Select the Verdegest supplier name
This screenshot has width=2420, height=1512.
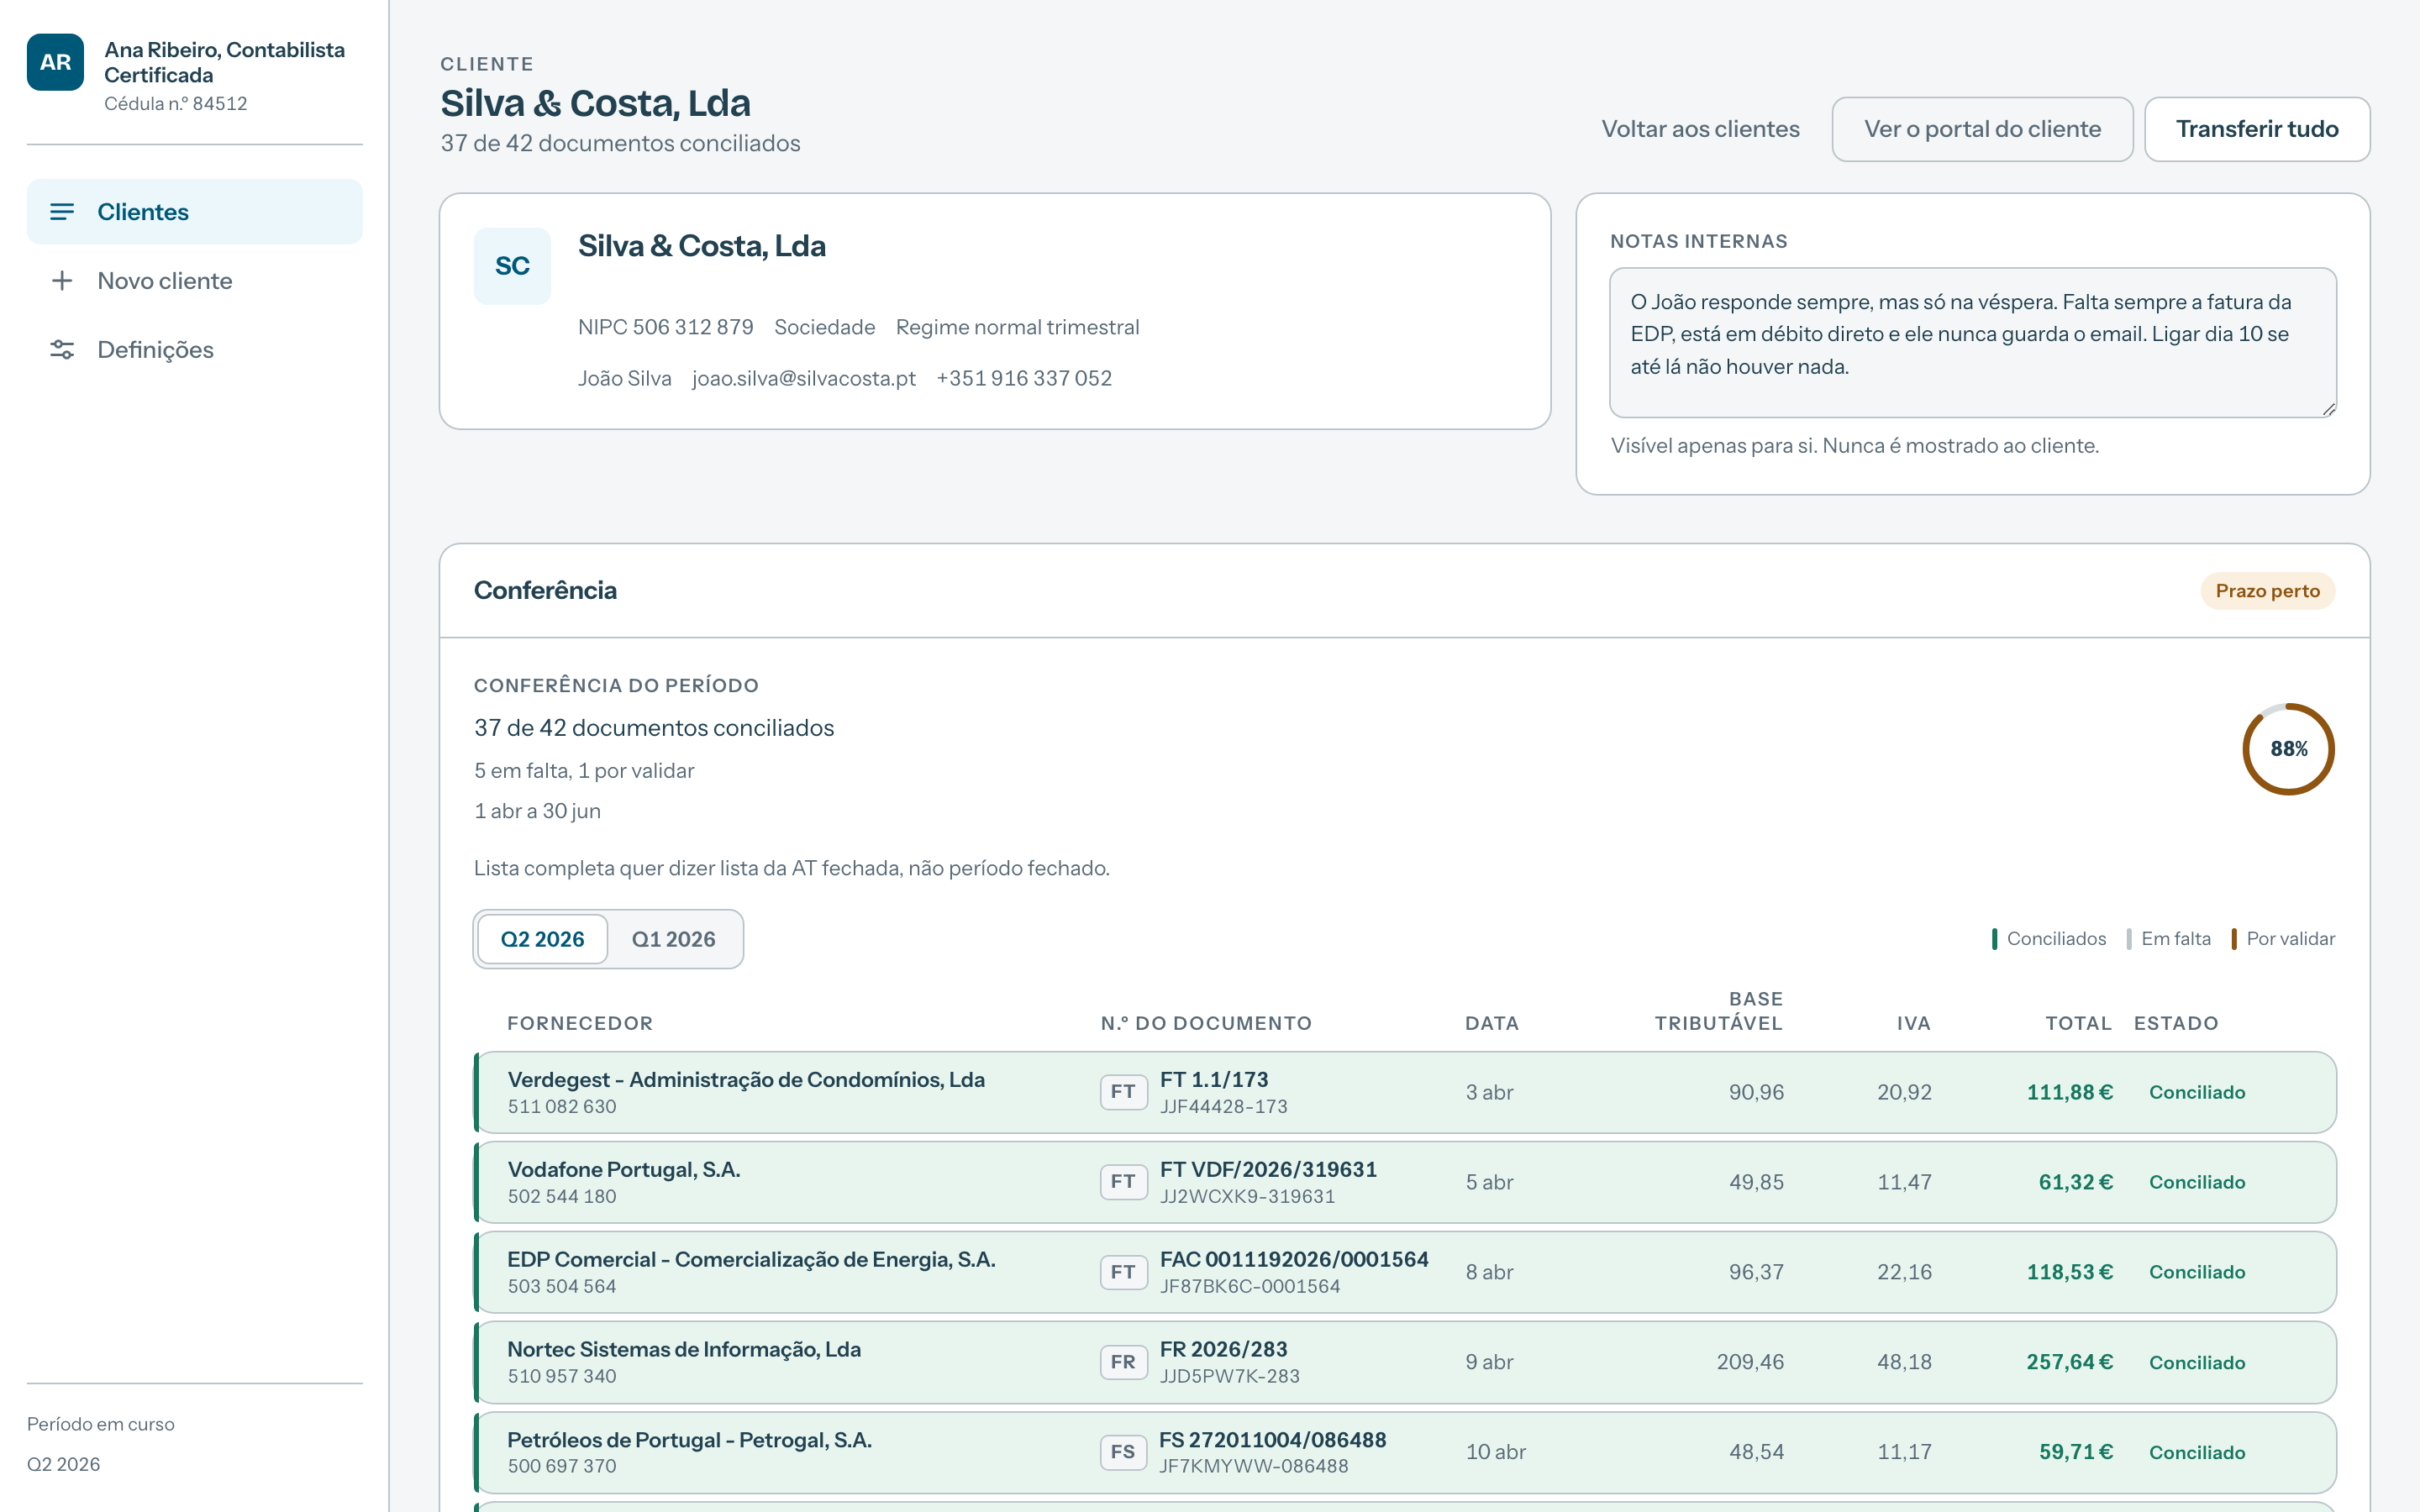(x=746, y=1080)
